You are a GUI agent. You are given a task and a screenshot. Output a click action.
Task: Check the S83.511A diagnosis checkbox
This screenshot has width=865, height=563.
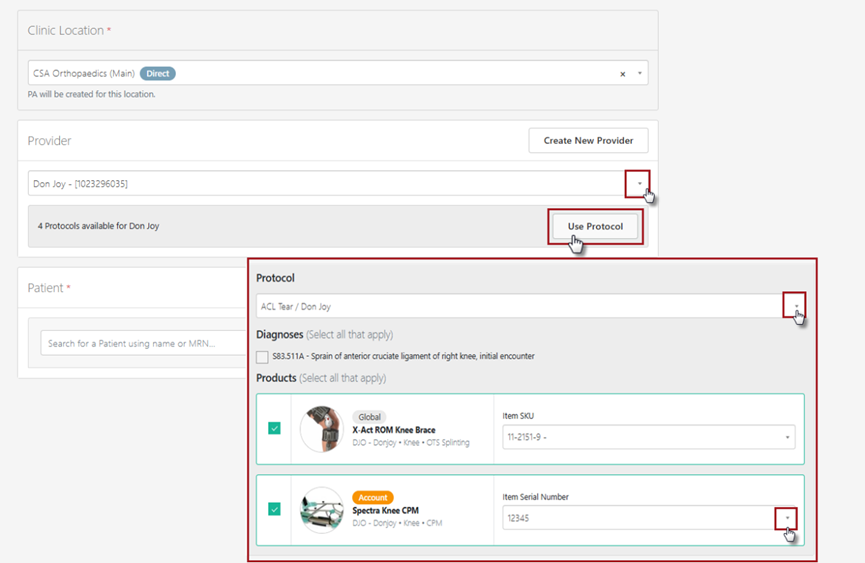pos(262,356)
